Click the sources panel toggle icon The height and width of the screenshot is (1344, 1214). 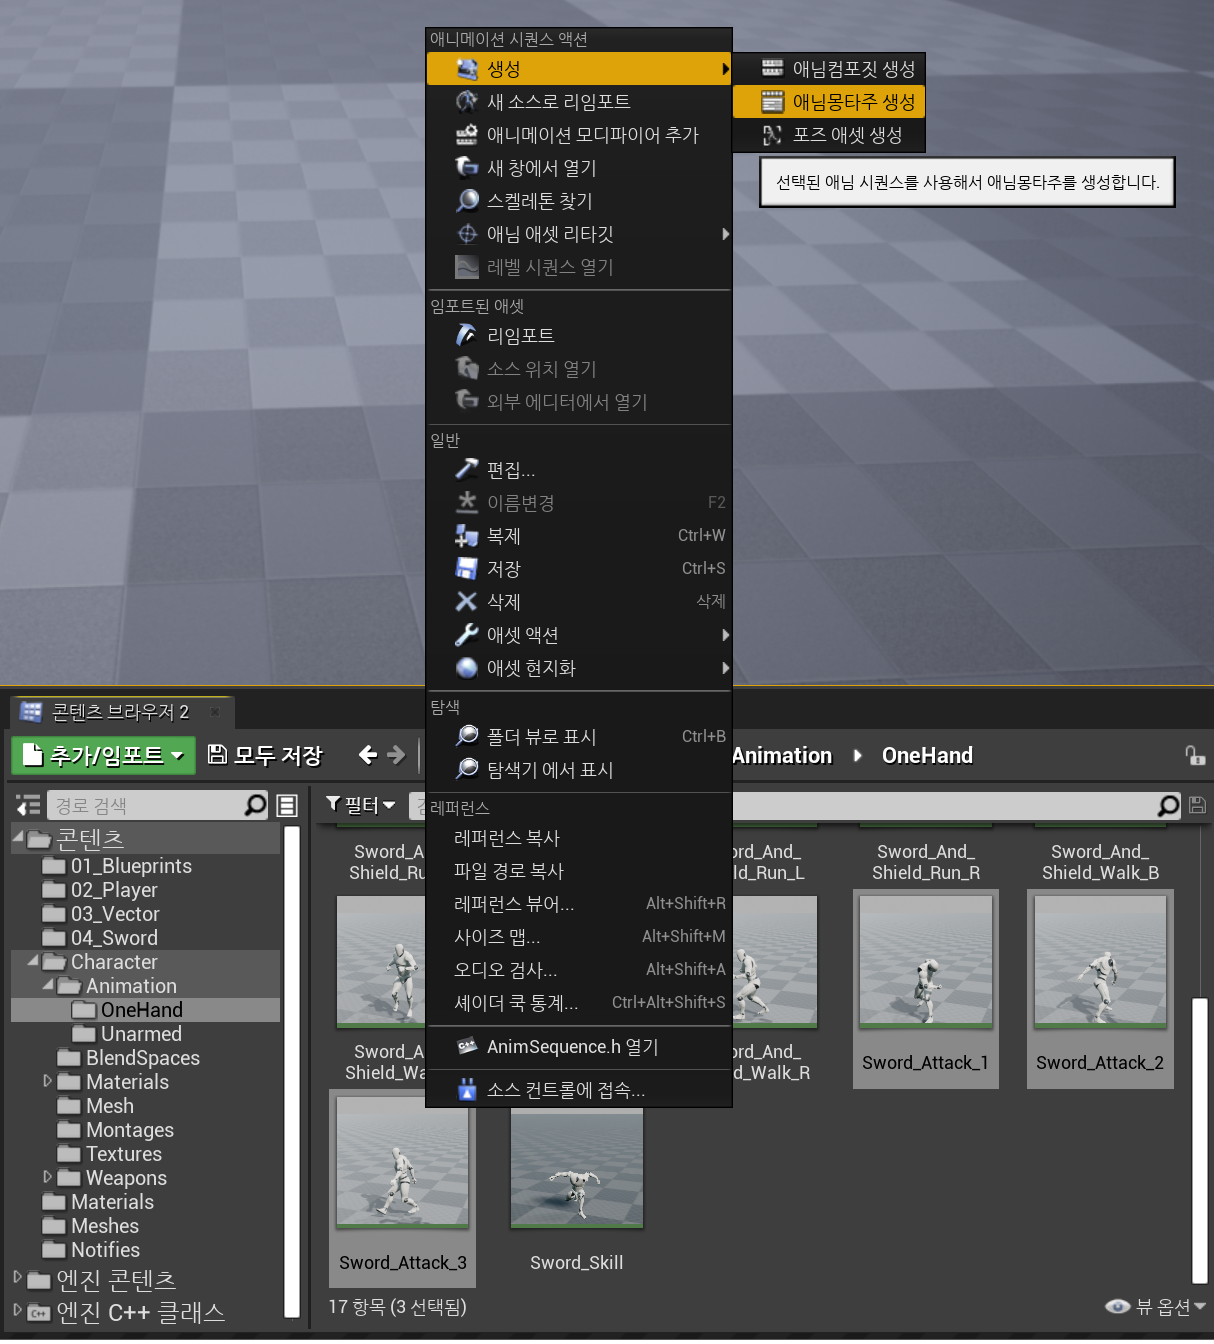coord(28,805)
